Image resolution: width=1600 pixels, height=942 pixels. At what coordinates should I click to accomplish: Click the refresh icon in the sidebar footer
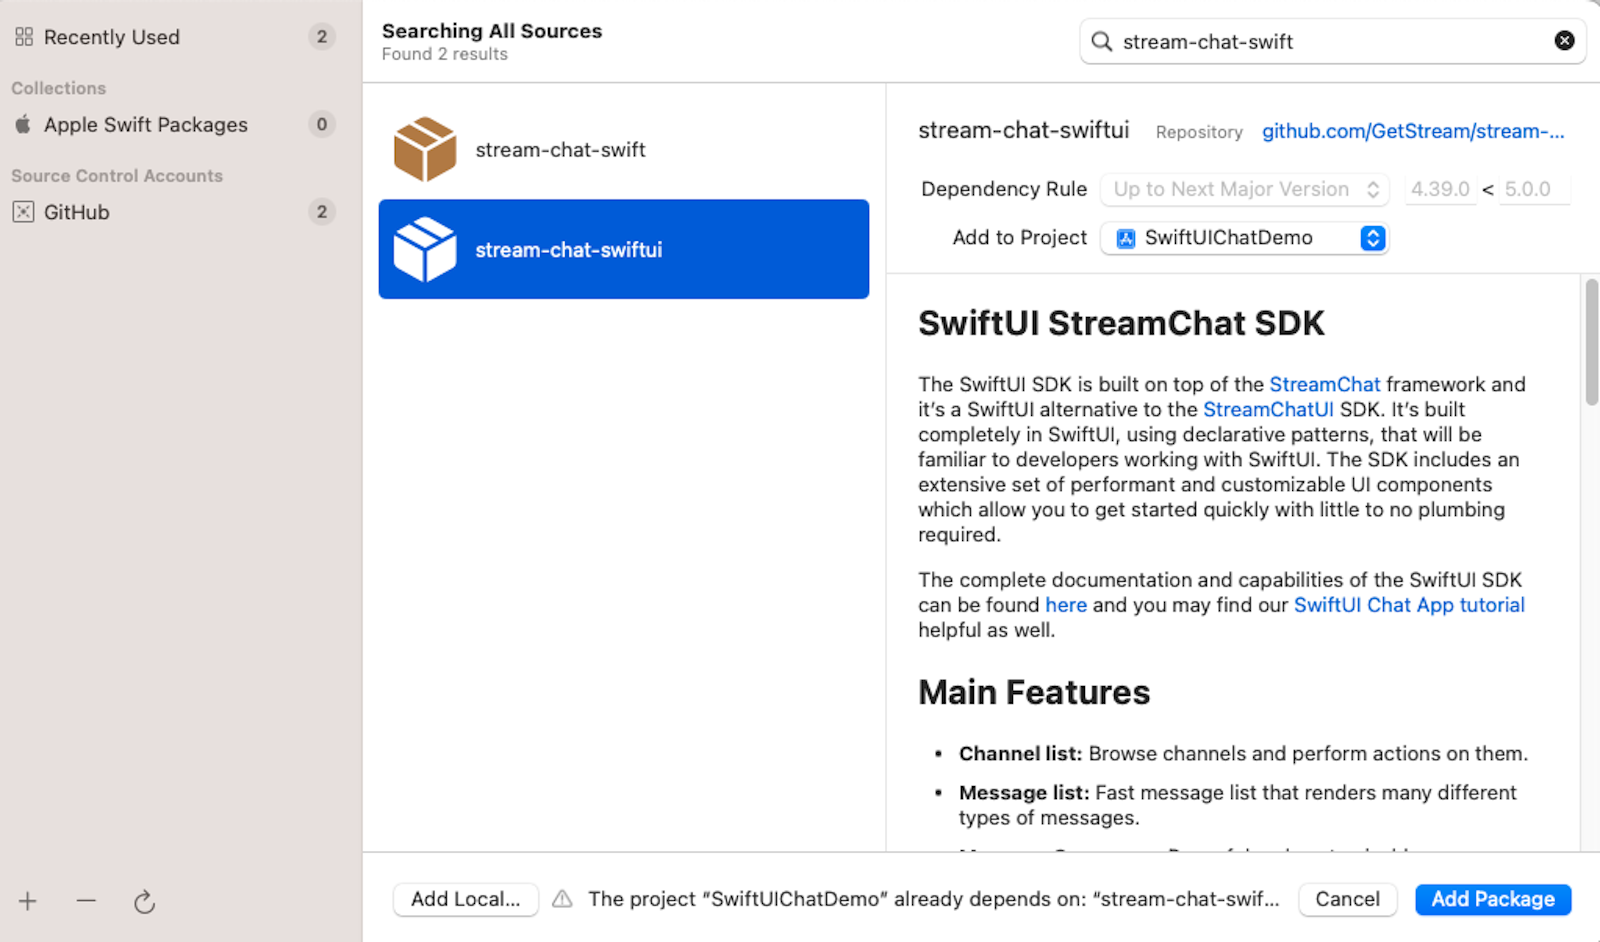(x=145, y=901)
